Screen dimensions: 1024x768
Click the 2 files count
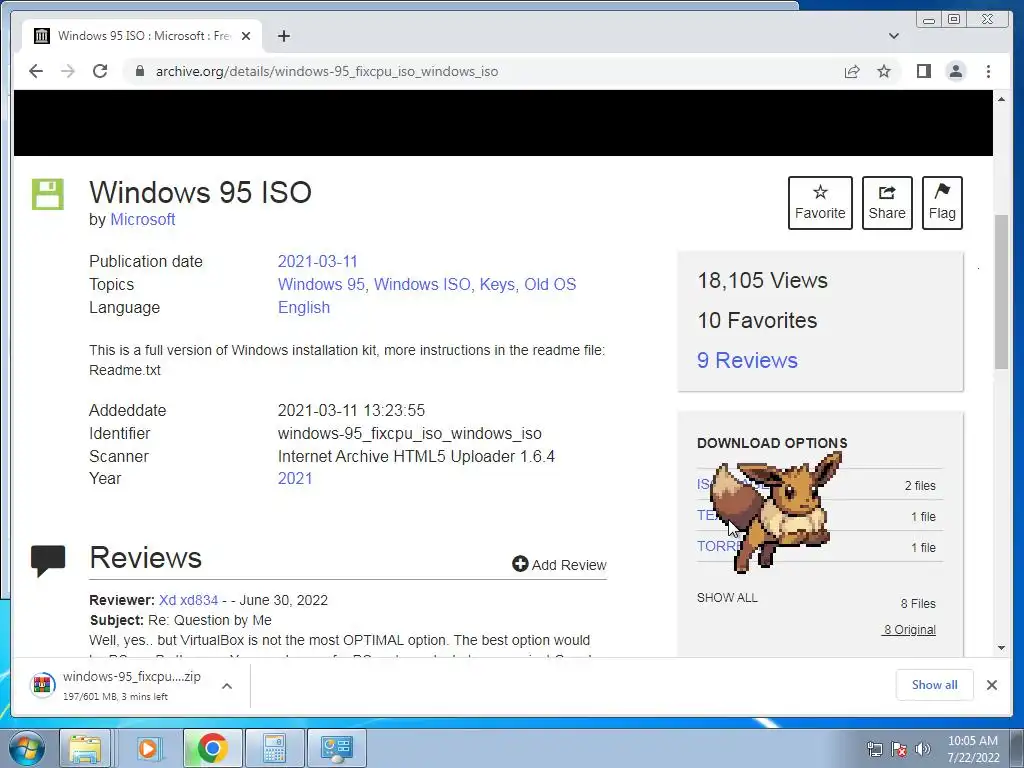[920, 485]
